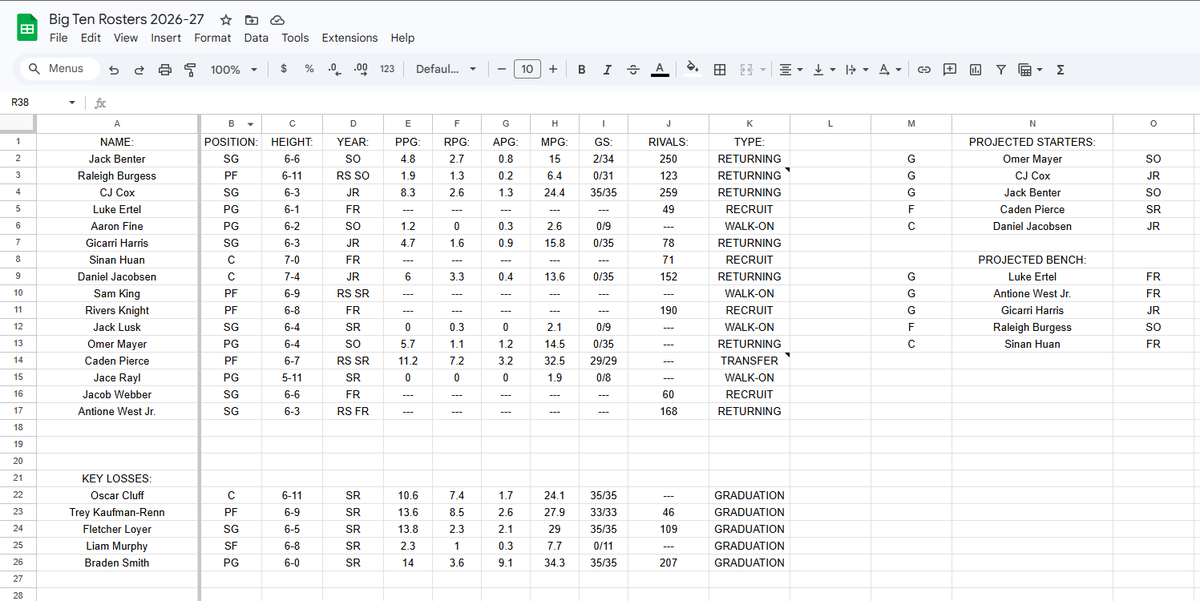Format as currency with dollar icon
The height and width of the screenshot is (601, 1200).
285,69
